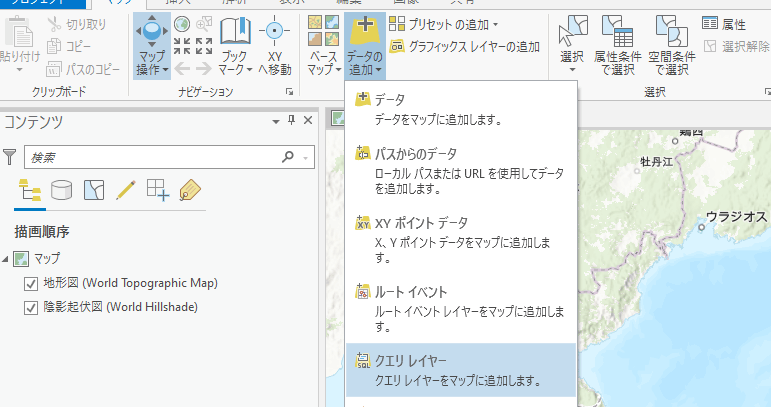Switch to List By Editing
Image resolution: width=771 pixels, height=407 pixels.
(x=126, y=190)
